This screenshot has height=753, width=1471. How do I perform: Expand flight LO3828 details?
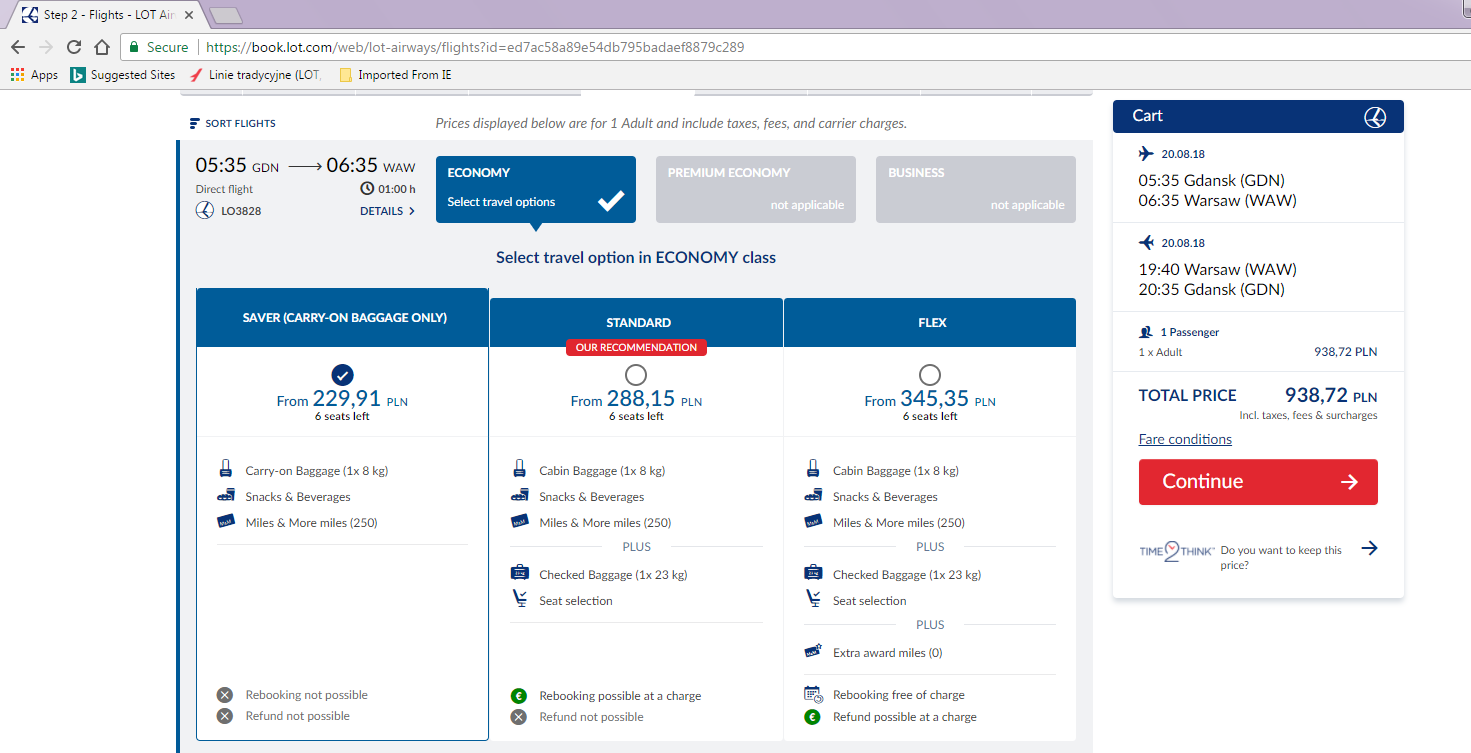click(x=388, y=211)
